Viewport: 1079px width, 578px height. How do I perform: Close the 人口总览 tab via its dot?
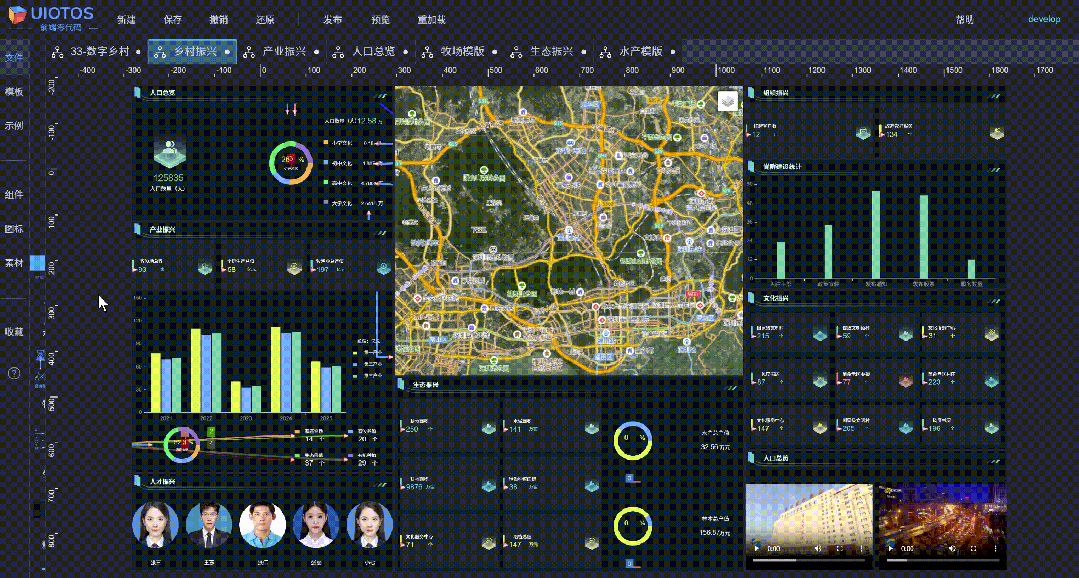tap(405, 52)
